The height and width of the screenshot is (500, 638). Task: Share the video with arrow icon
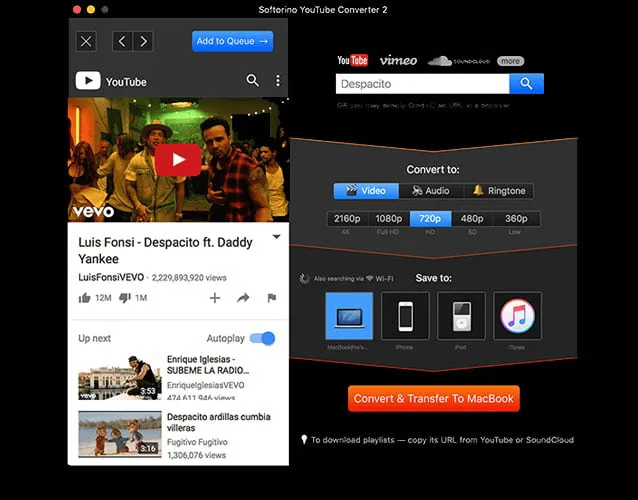click(x=243, y=298)
